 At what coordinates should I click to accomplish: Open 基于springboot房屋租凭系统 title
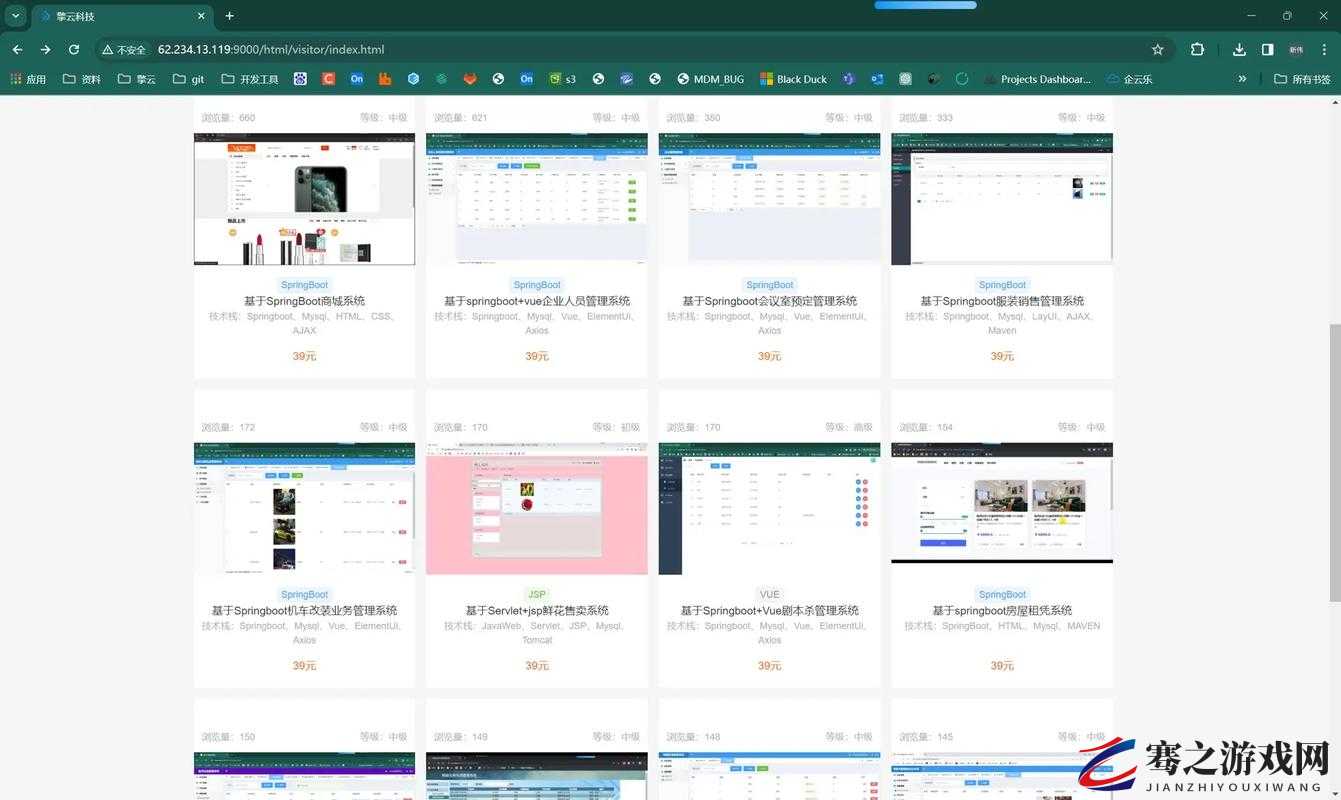[1002, 611]
